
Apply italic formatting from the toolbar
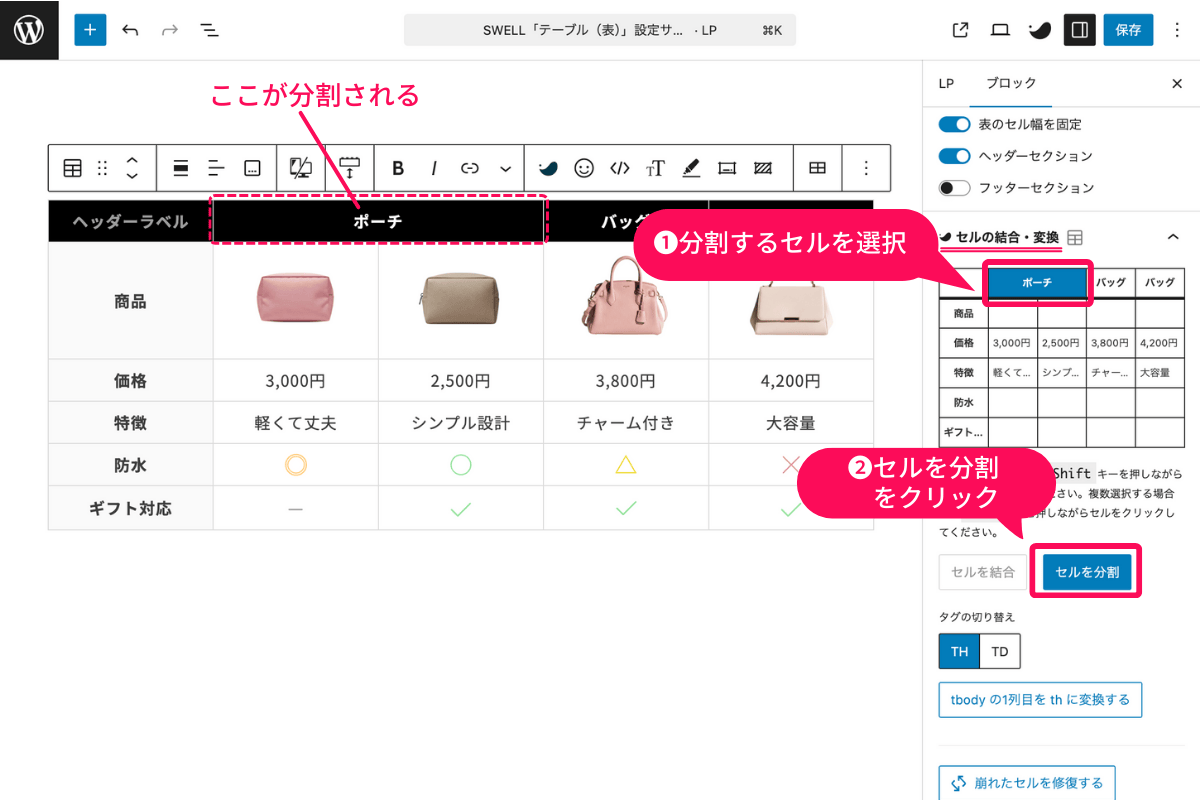coord(433,168)
